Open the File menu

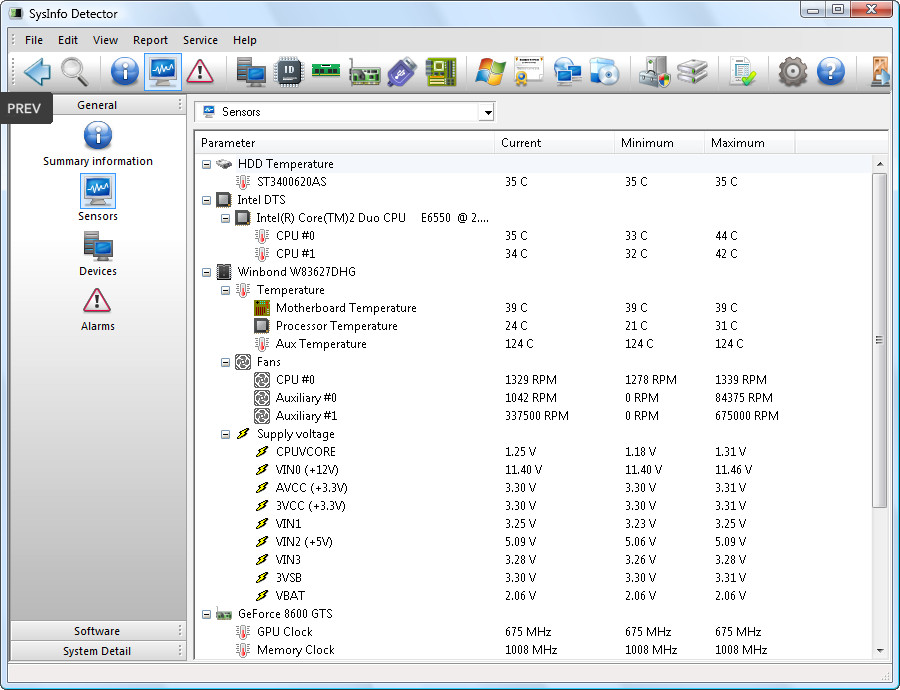pyautogui.click(x=34, y=40)
